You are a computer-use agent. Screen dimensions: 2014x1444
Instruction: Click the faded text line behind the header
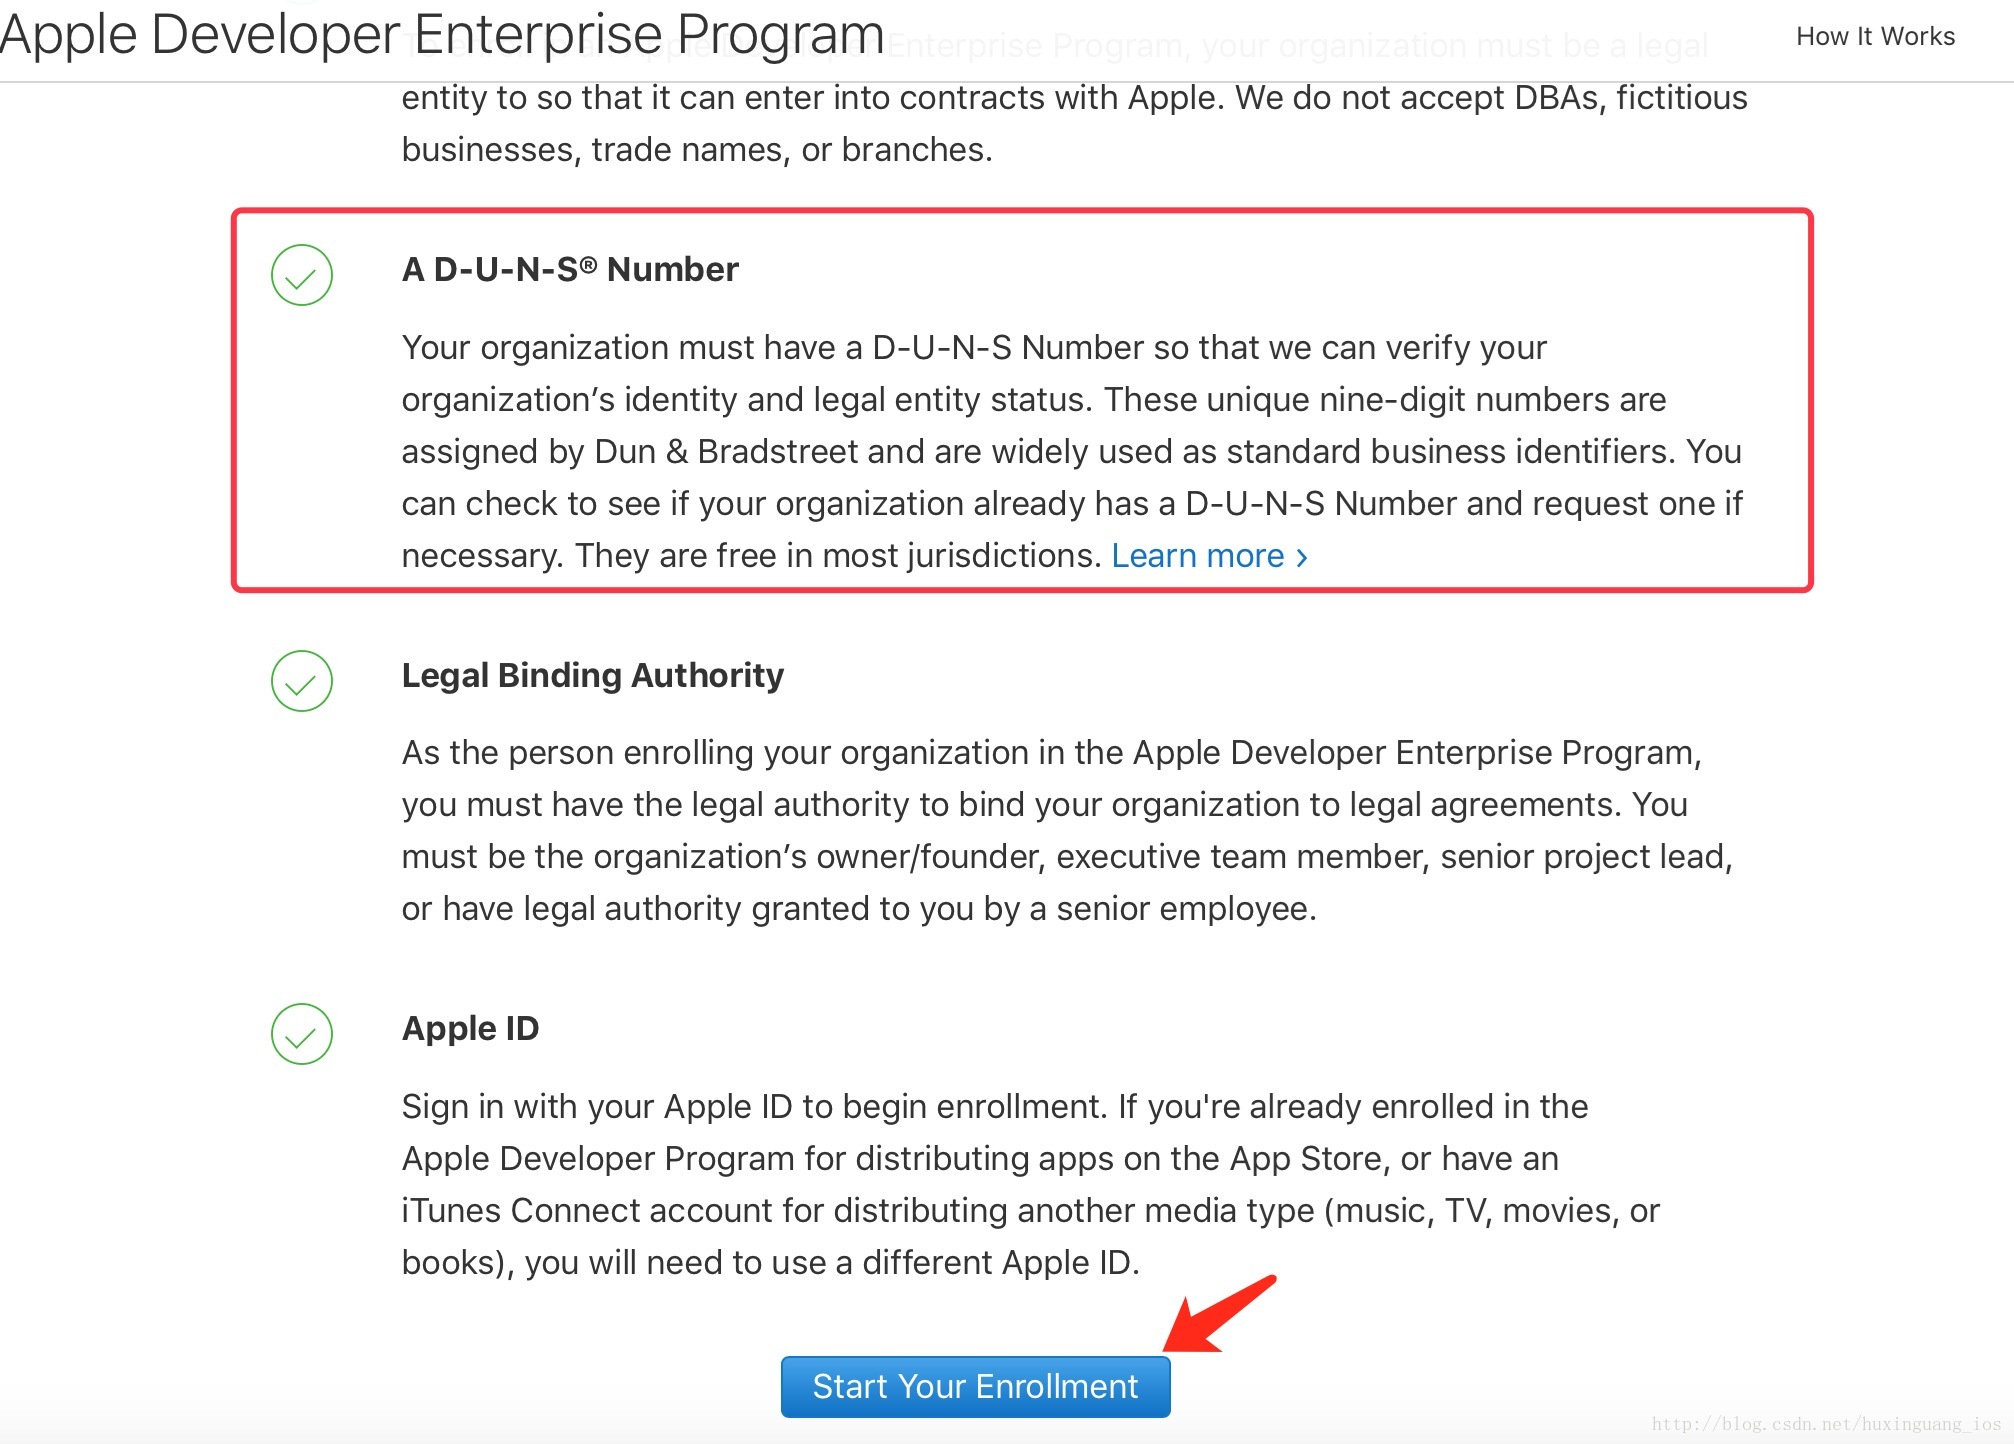click(x=1300, y=47)
